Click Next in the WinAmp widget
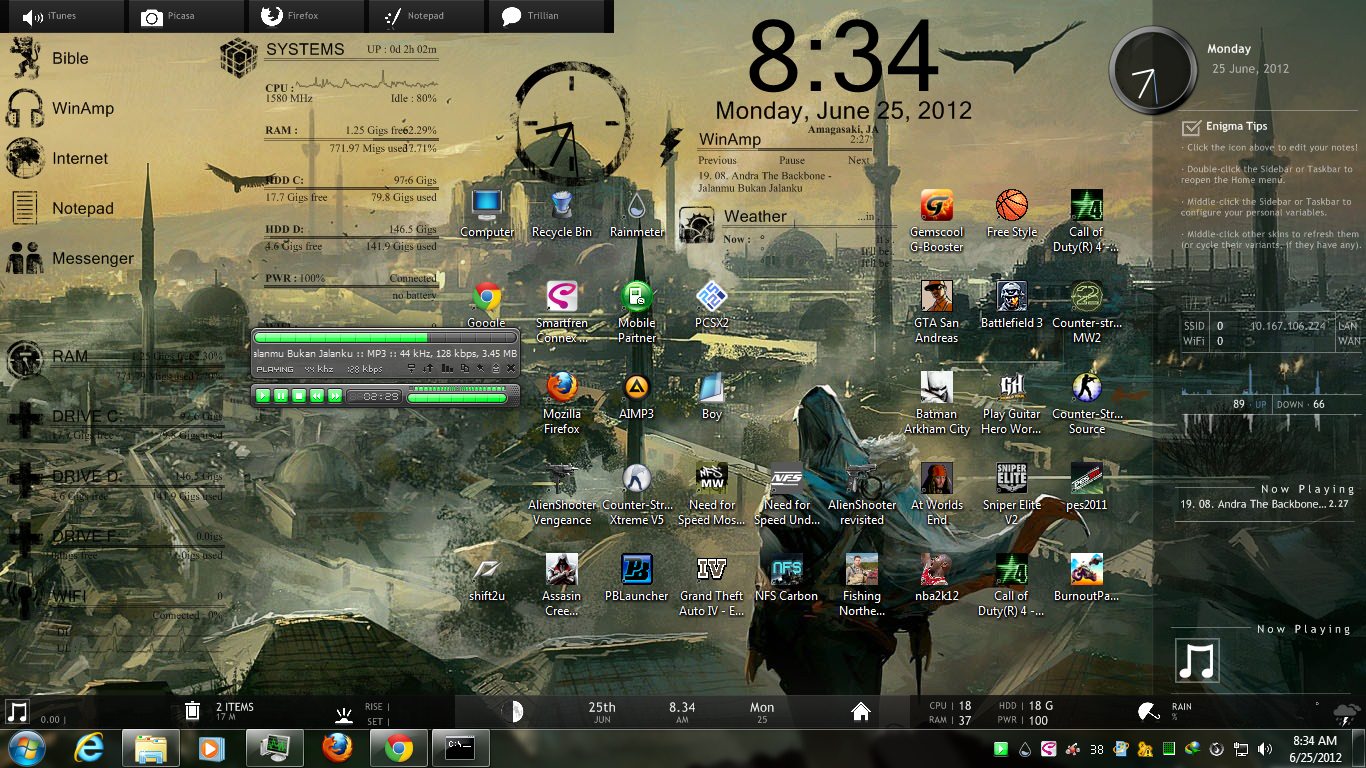 click(859, 160)
